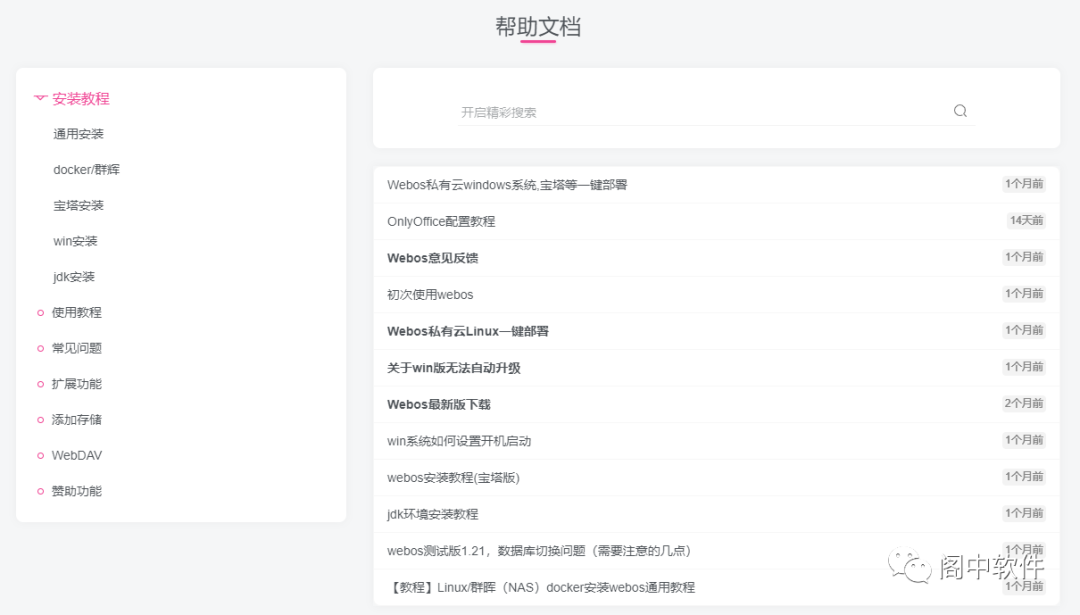Click 1个月前 tag on Webos意见反馈 row
The width and height of the screenshot is (1080, 615).
pos(1024,257)
